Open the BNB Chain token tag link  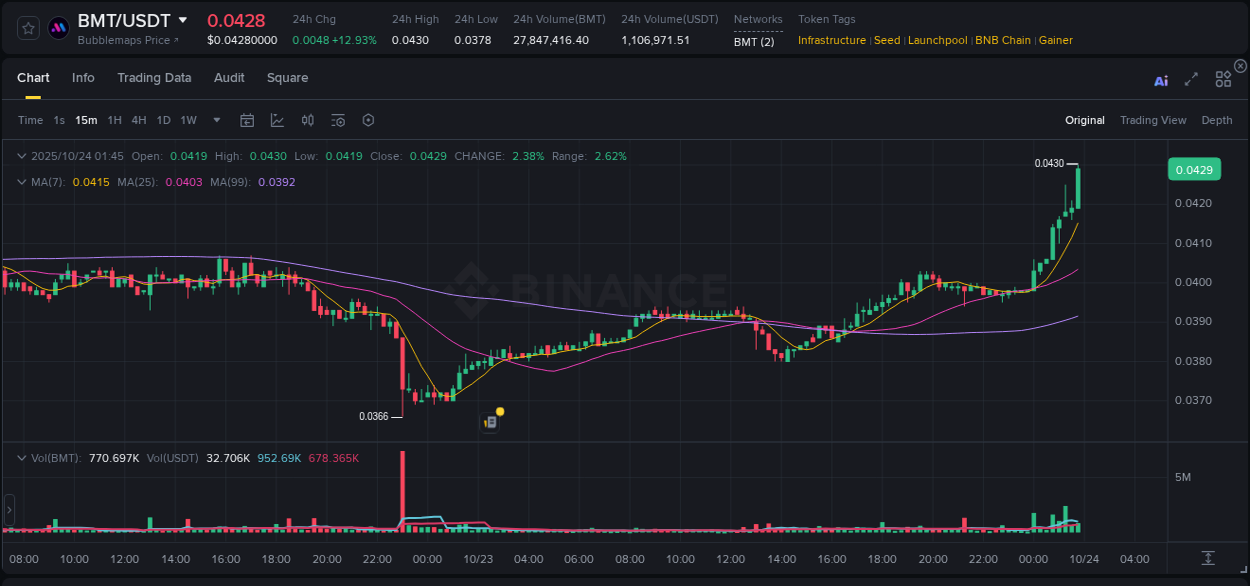click(x=1003, y=40)
